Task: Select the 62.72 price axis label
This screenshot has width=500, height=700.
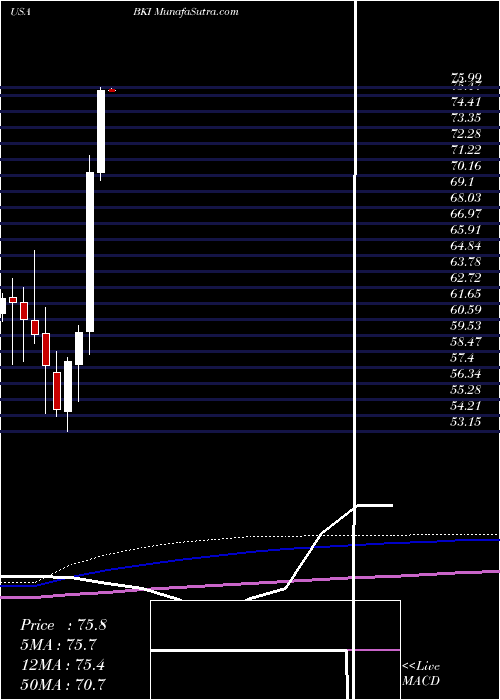Action: 466,278
